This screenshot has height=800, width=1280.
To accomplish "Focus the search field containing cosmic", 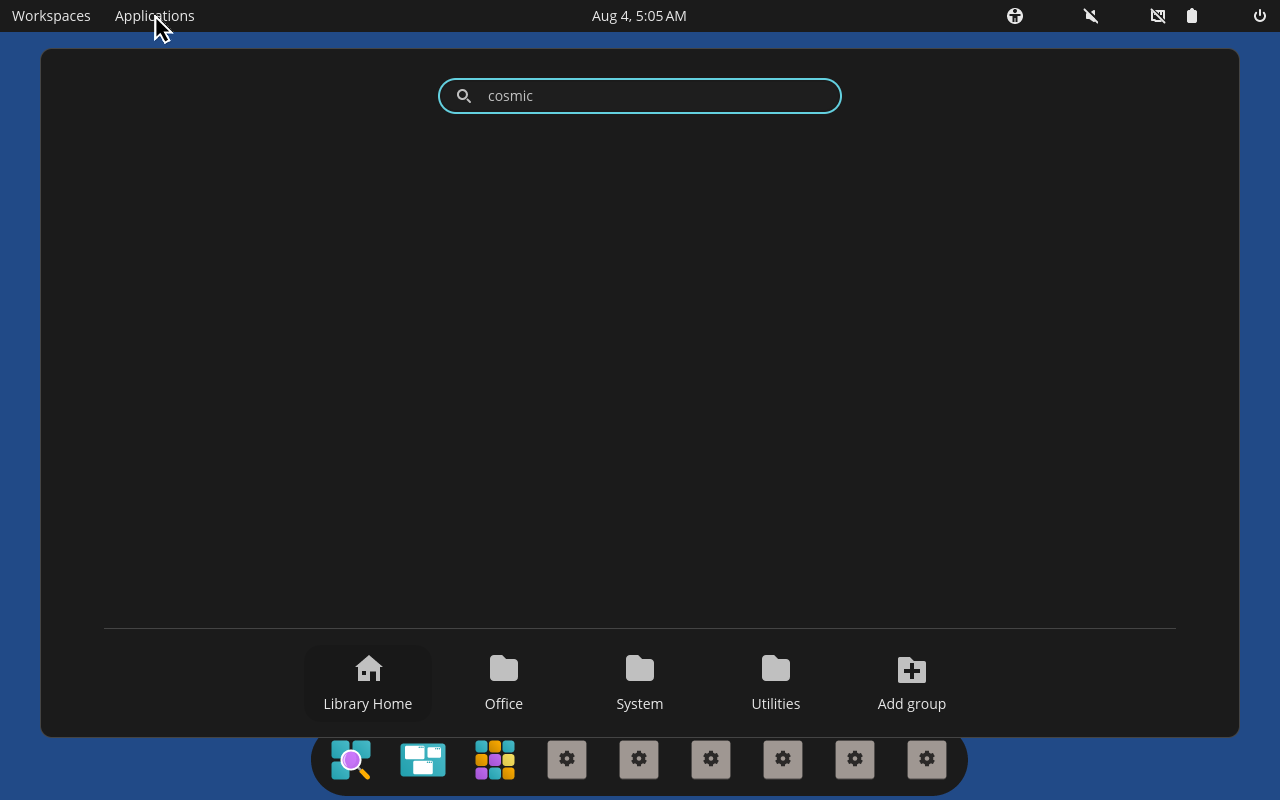I will (x=640, y=96).
